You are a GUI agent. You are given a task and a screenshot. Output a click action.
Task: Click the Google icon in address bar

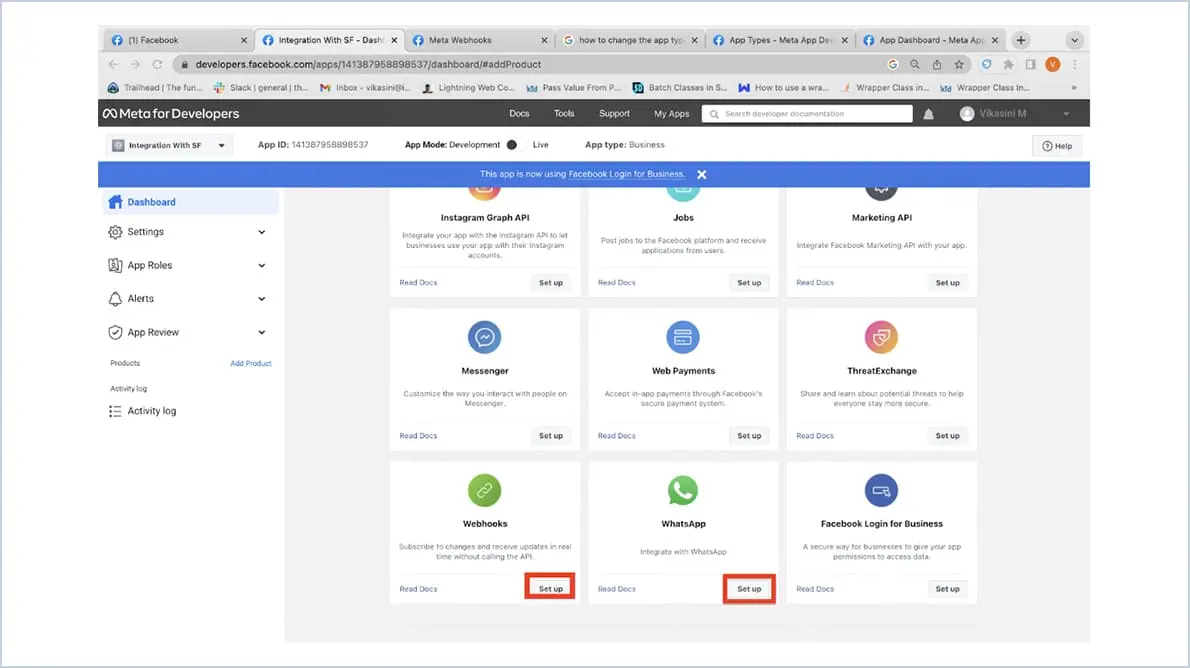coord(892,65)
